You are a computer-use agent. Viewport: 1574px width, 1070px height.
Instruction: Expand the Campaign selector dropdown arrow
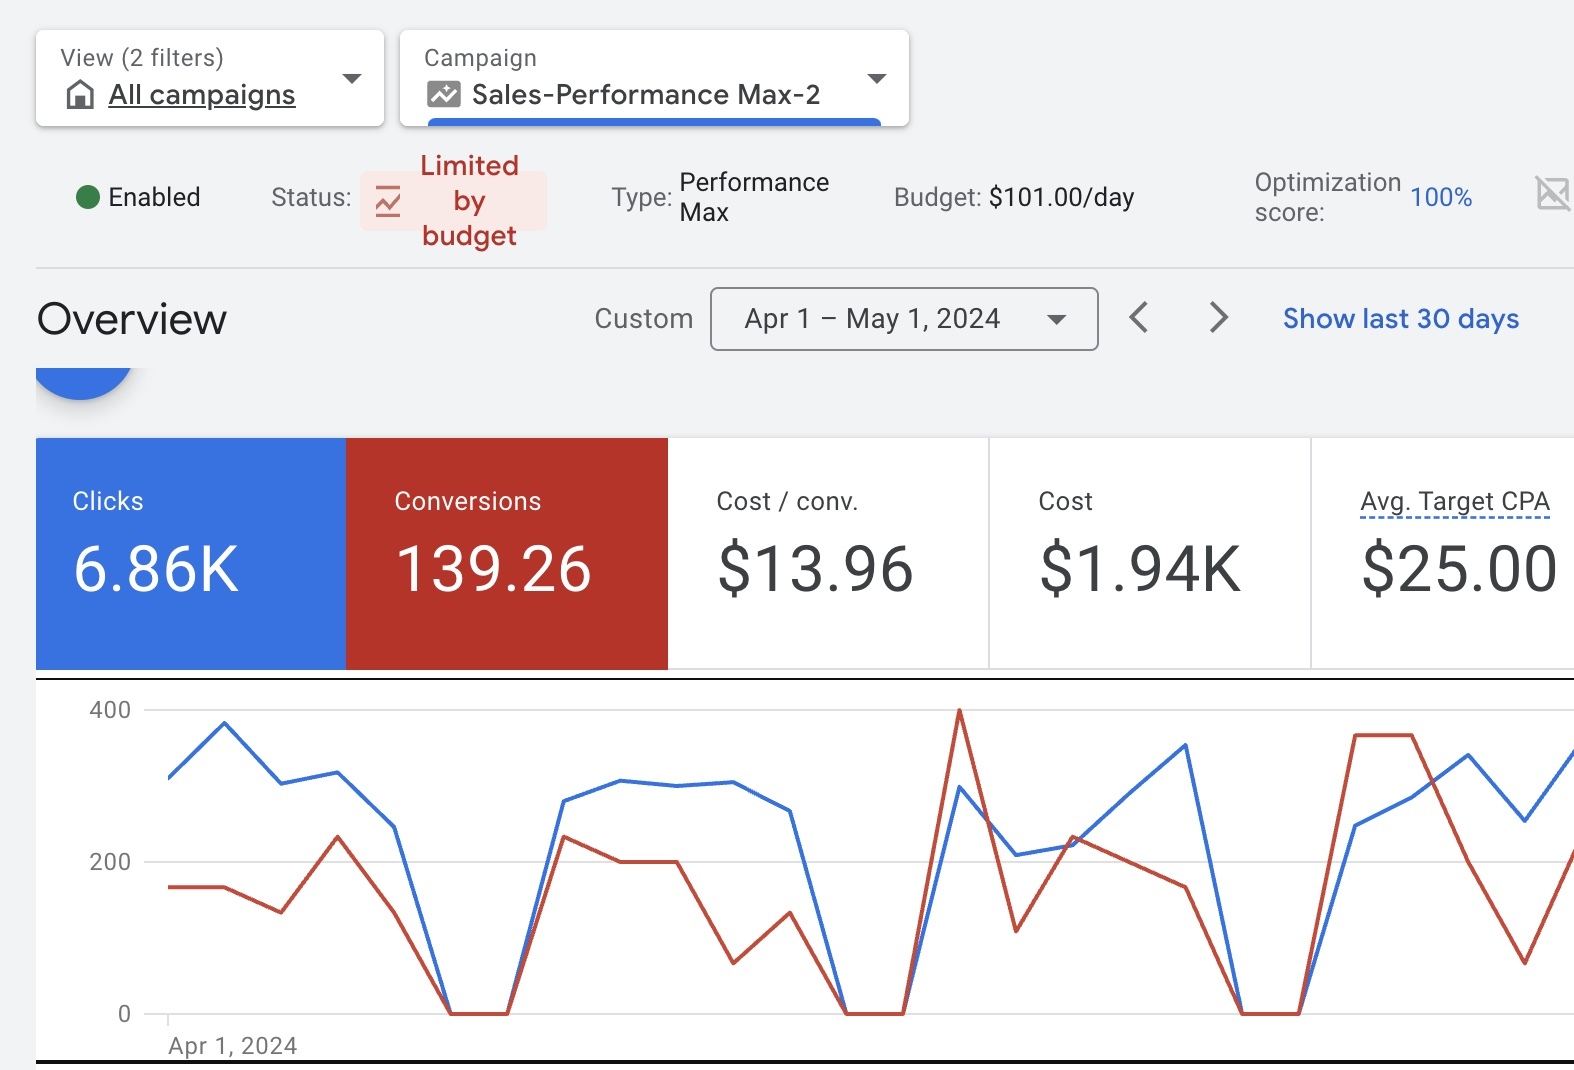click(877, 78)
